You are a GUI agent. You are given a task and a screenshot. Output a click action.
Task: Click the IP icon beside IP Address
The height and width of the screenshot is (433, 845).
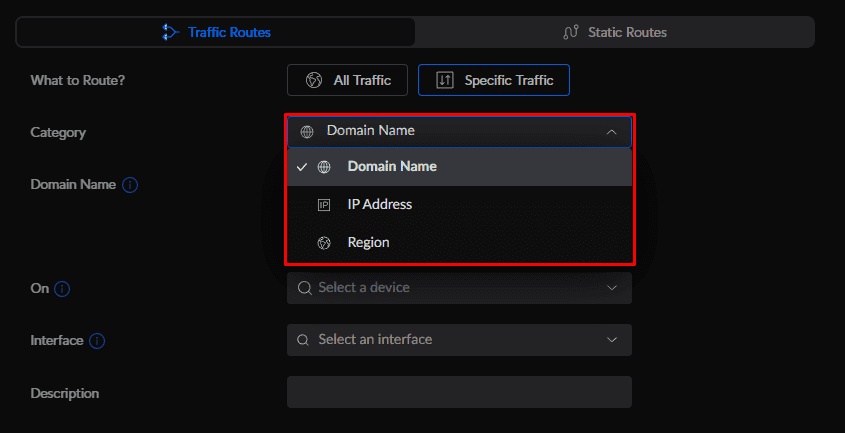pyautogui.click(x=324, y=205)
